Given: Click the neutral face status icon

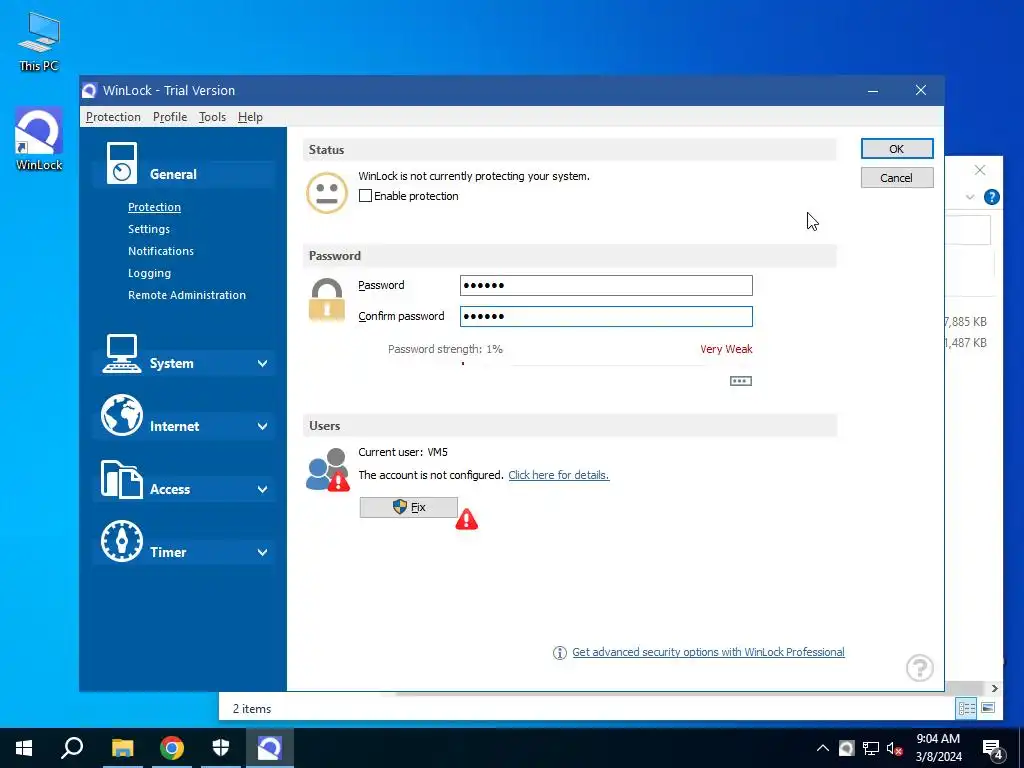Looking at the screenshot, I should pyautogui.click(x=327, y=193).
